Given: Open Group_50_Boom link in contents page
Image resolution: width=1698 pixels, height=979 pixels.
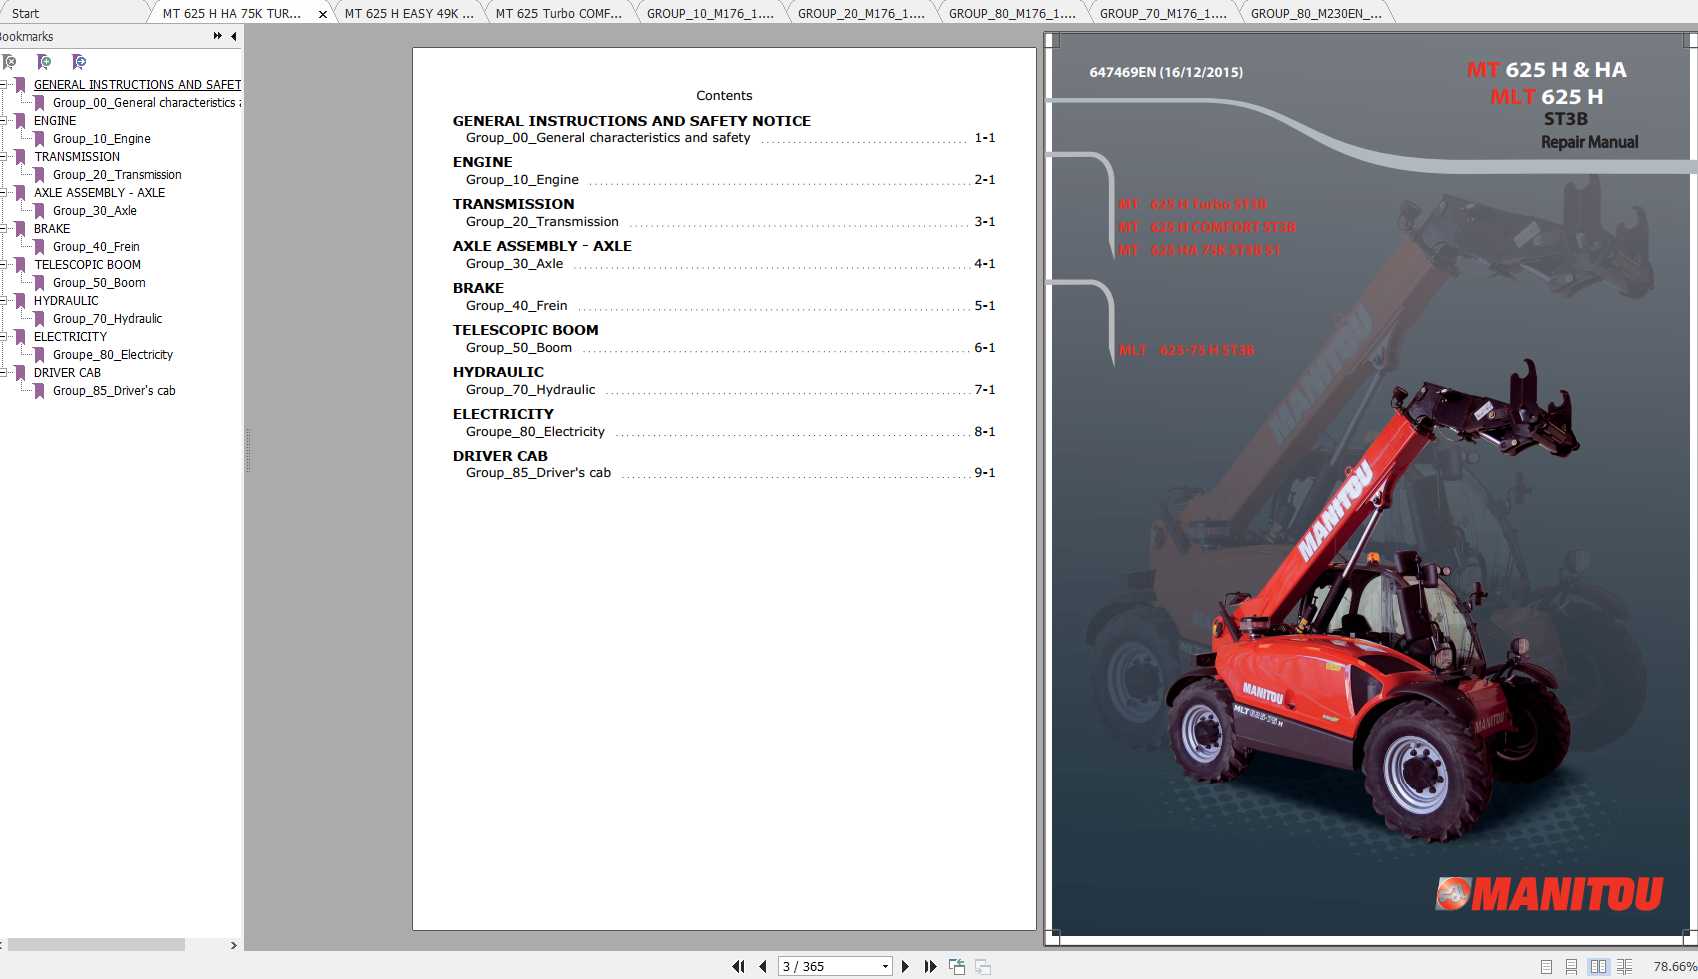Looking at the screenshot, I should pos(519,348).
